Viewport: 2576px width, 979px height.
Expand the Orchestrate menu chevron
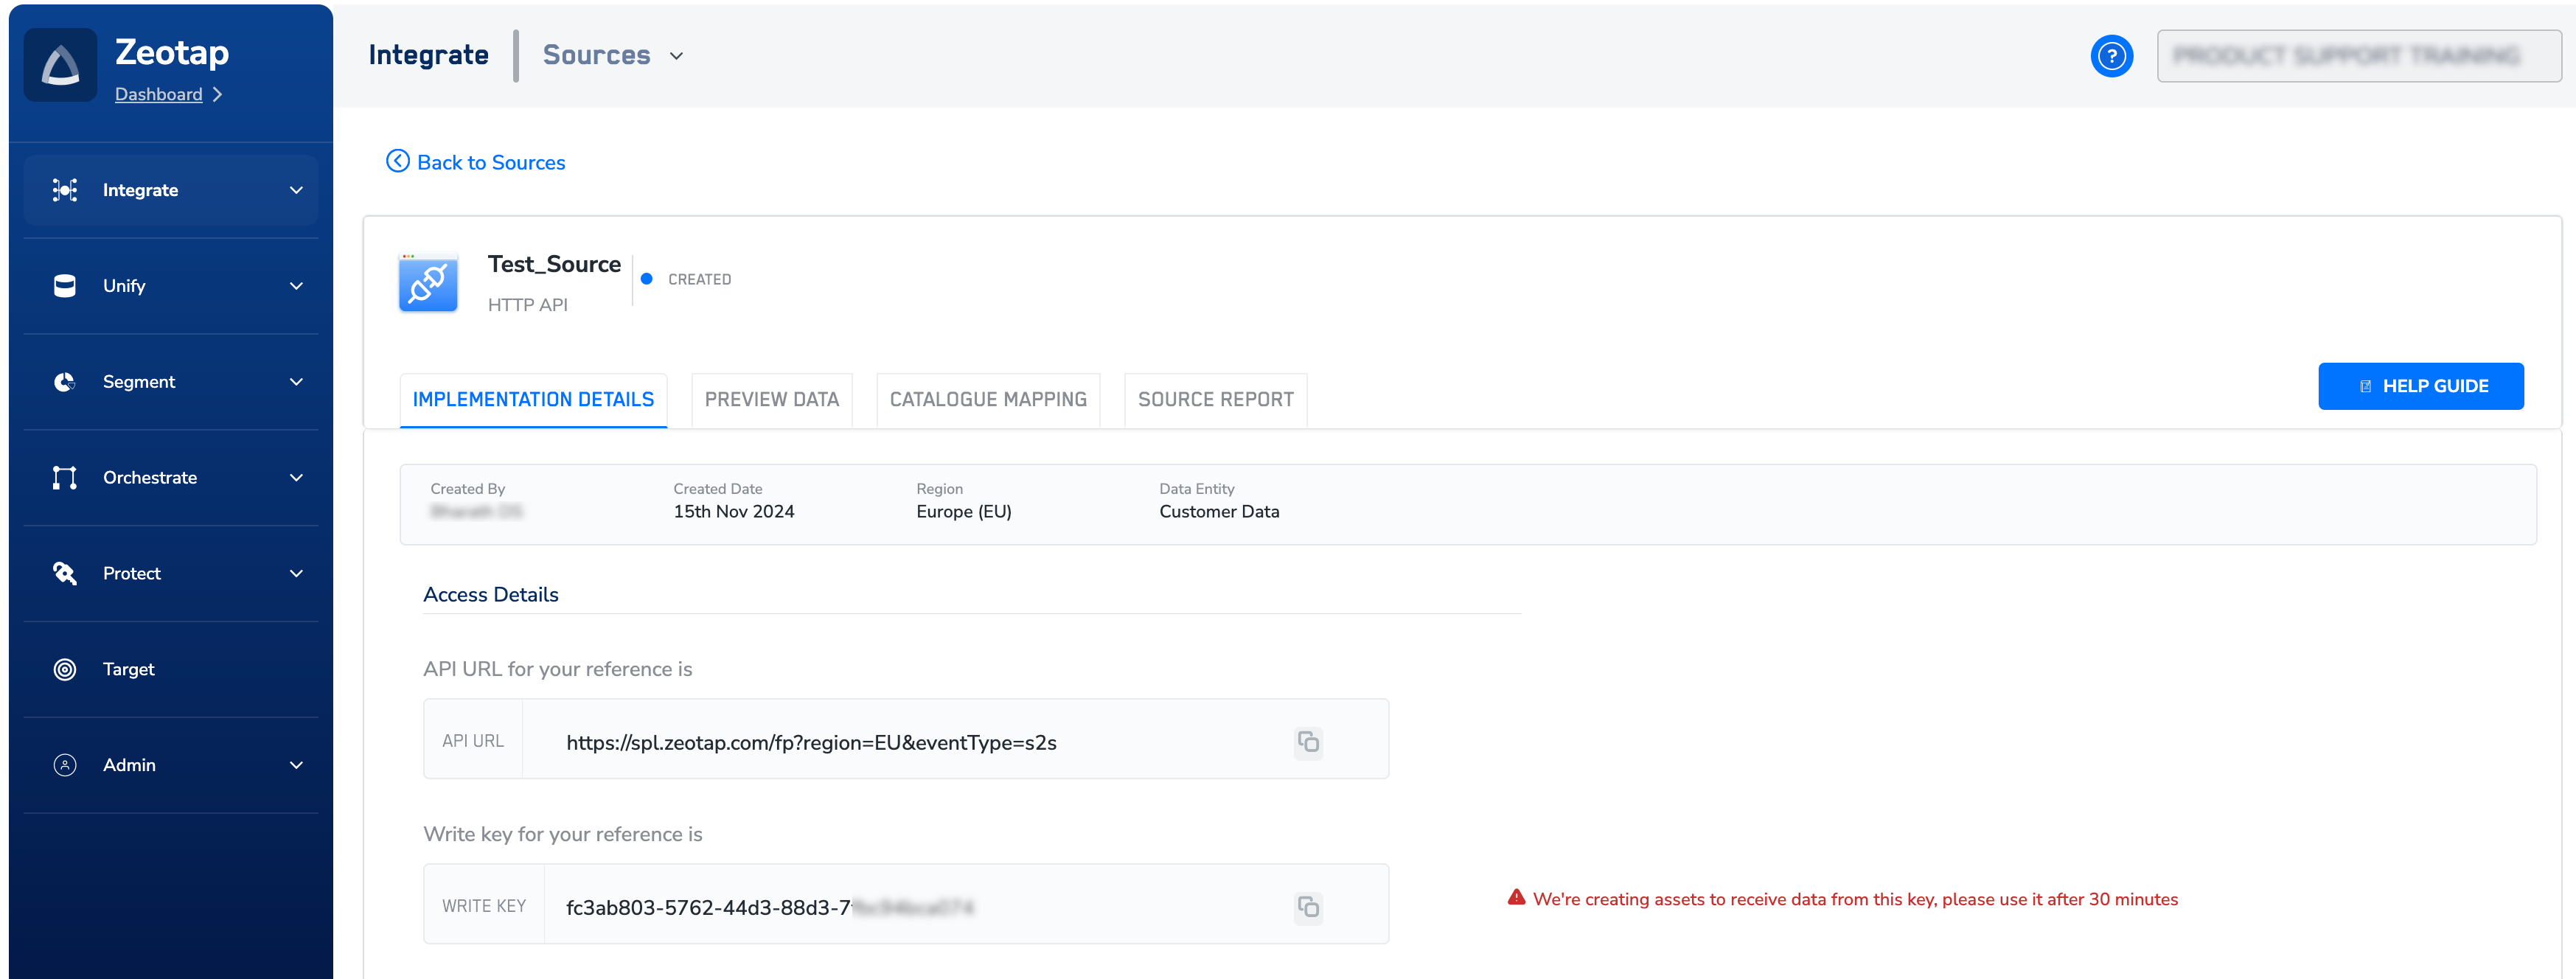[296, 478]
